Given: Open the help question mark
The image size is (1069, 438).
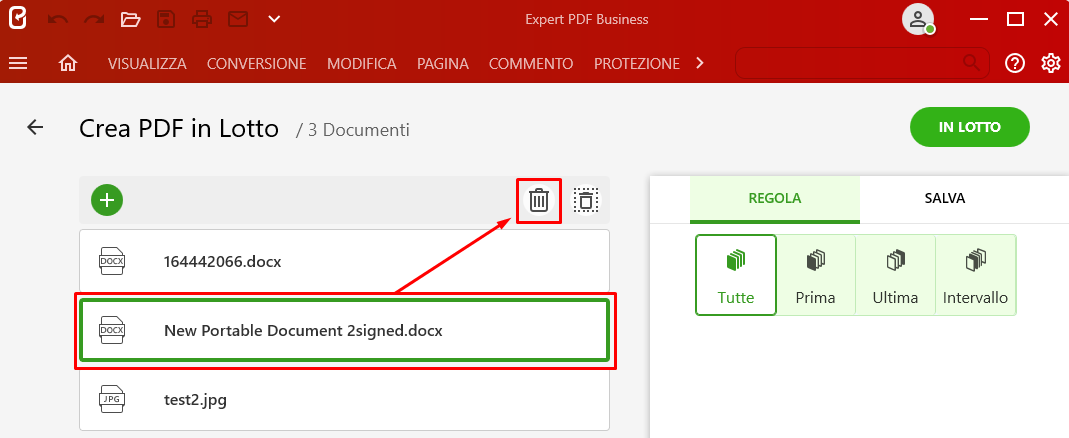Looking at the screenshot, I should (x=1014, y=63).
